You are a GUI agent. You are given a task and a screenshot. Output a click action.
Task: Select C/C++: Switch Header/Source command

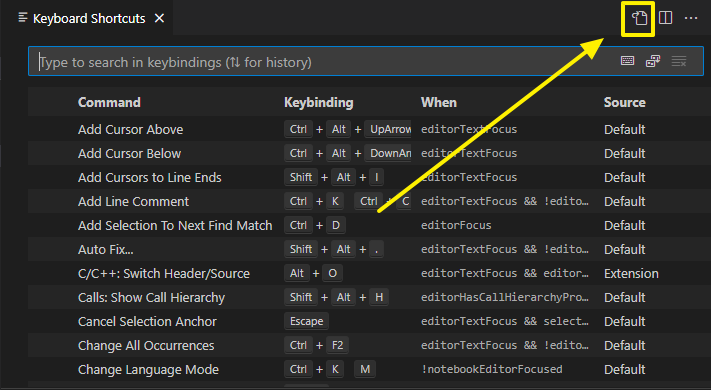coord(164,273)
